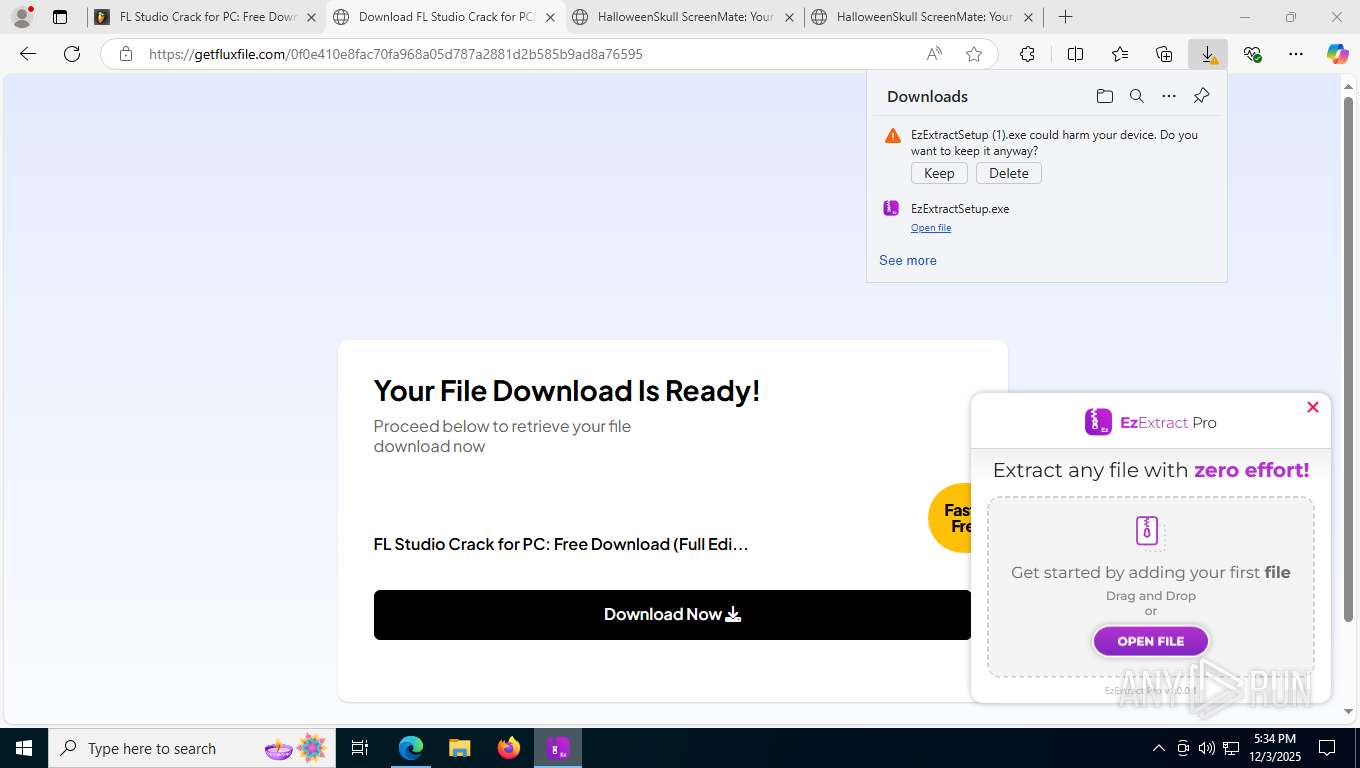
Task: Click the network icon in system tray
Action: [1231, 748]
